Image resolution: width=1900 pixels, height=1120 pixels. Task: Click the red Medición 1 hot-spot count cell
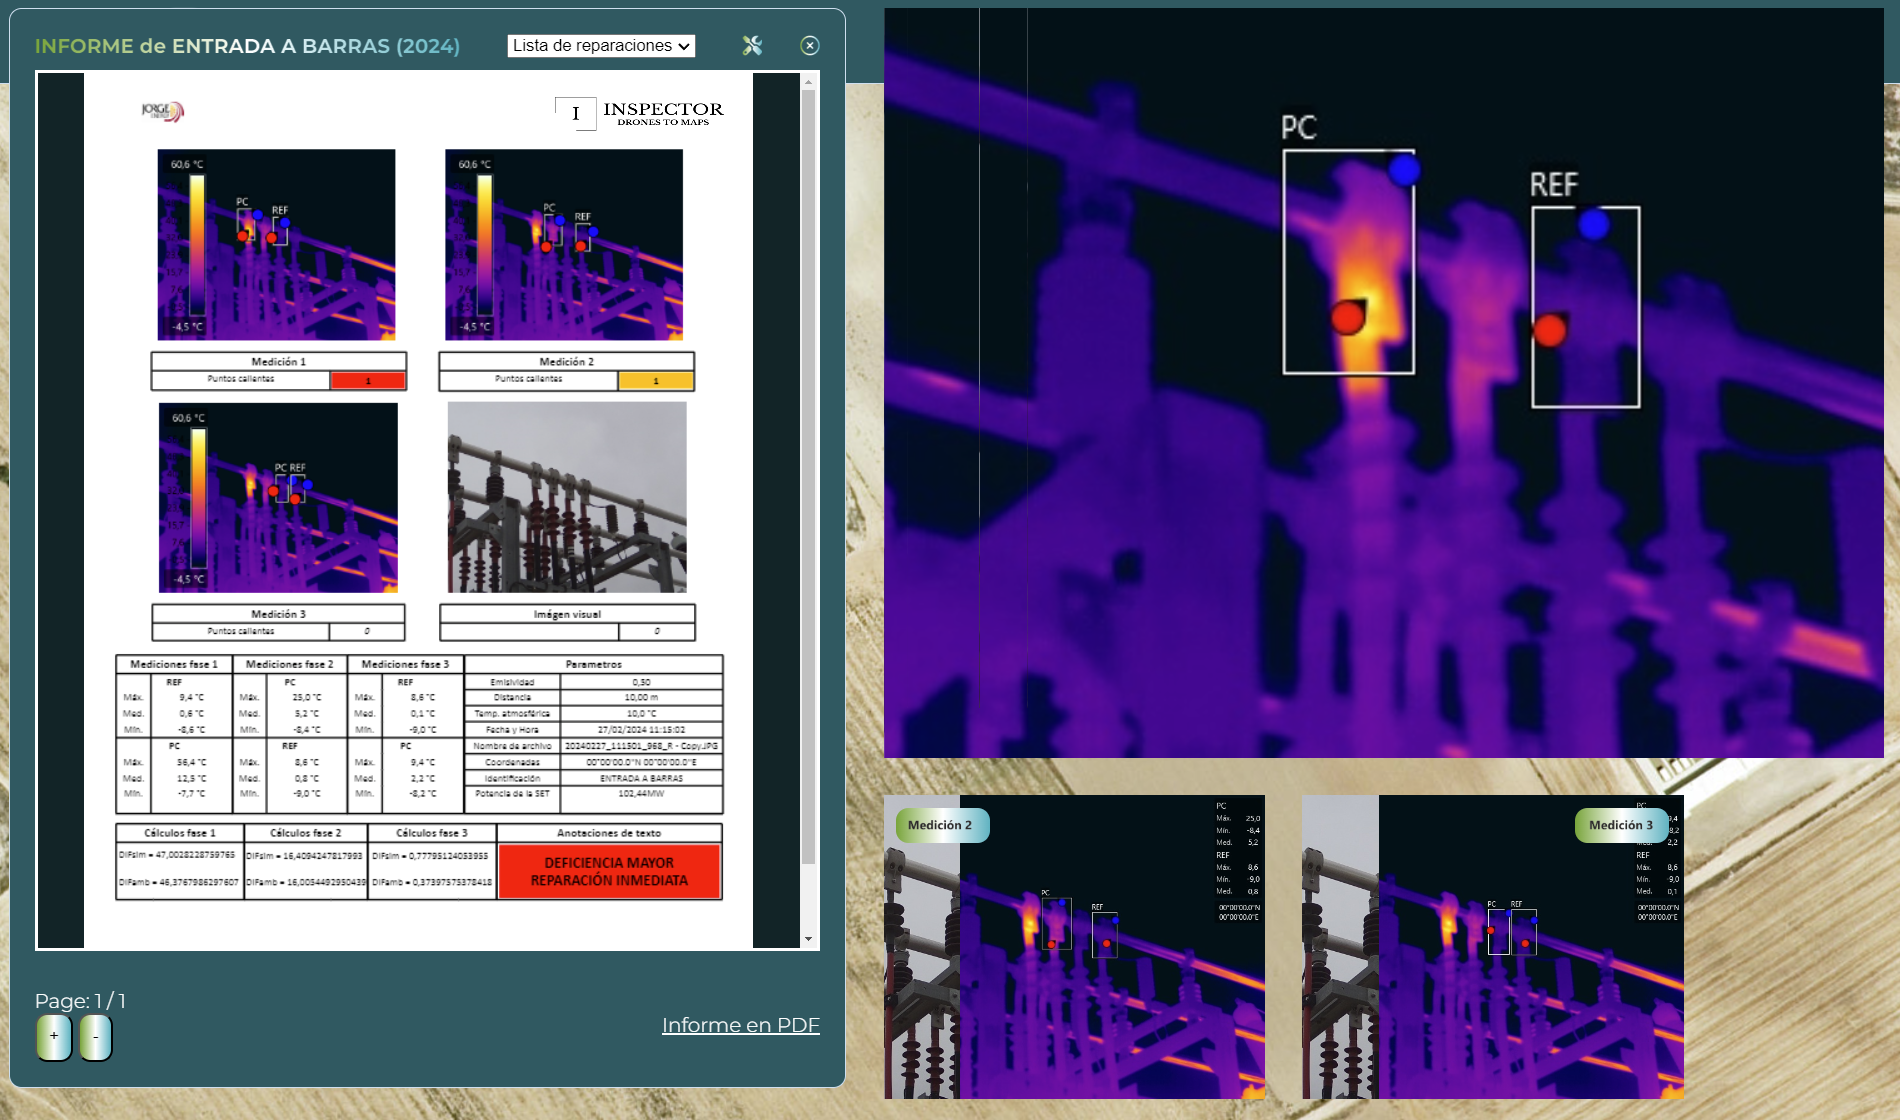coord(367,380)
